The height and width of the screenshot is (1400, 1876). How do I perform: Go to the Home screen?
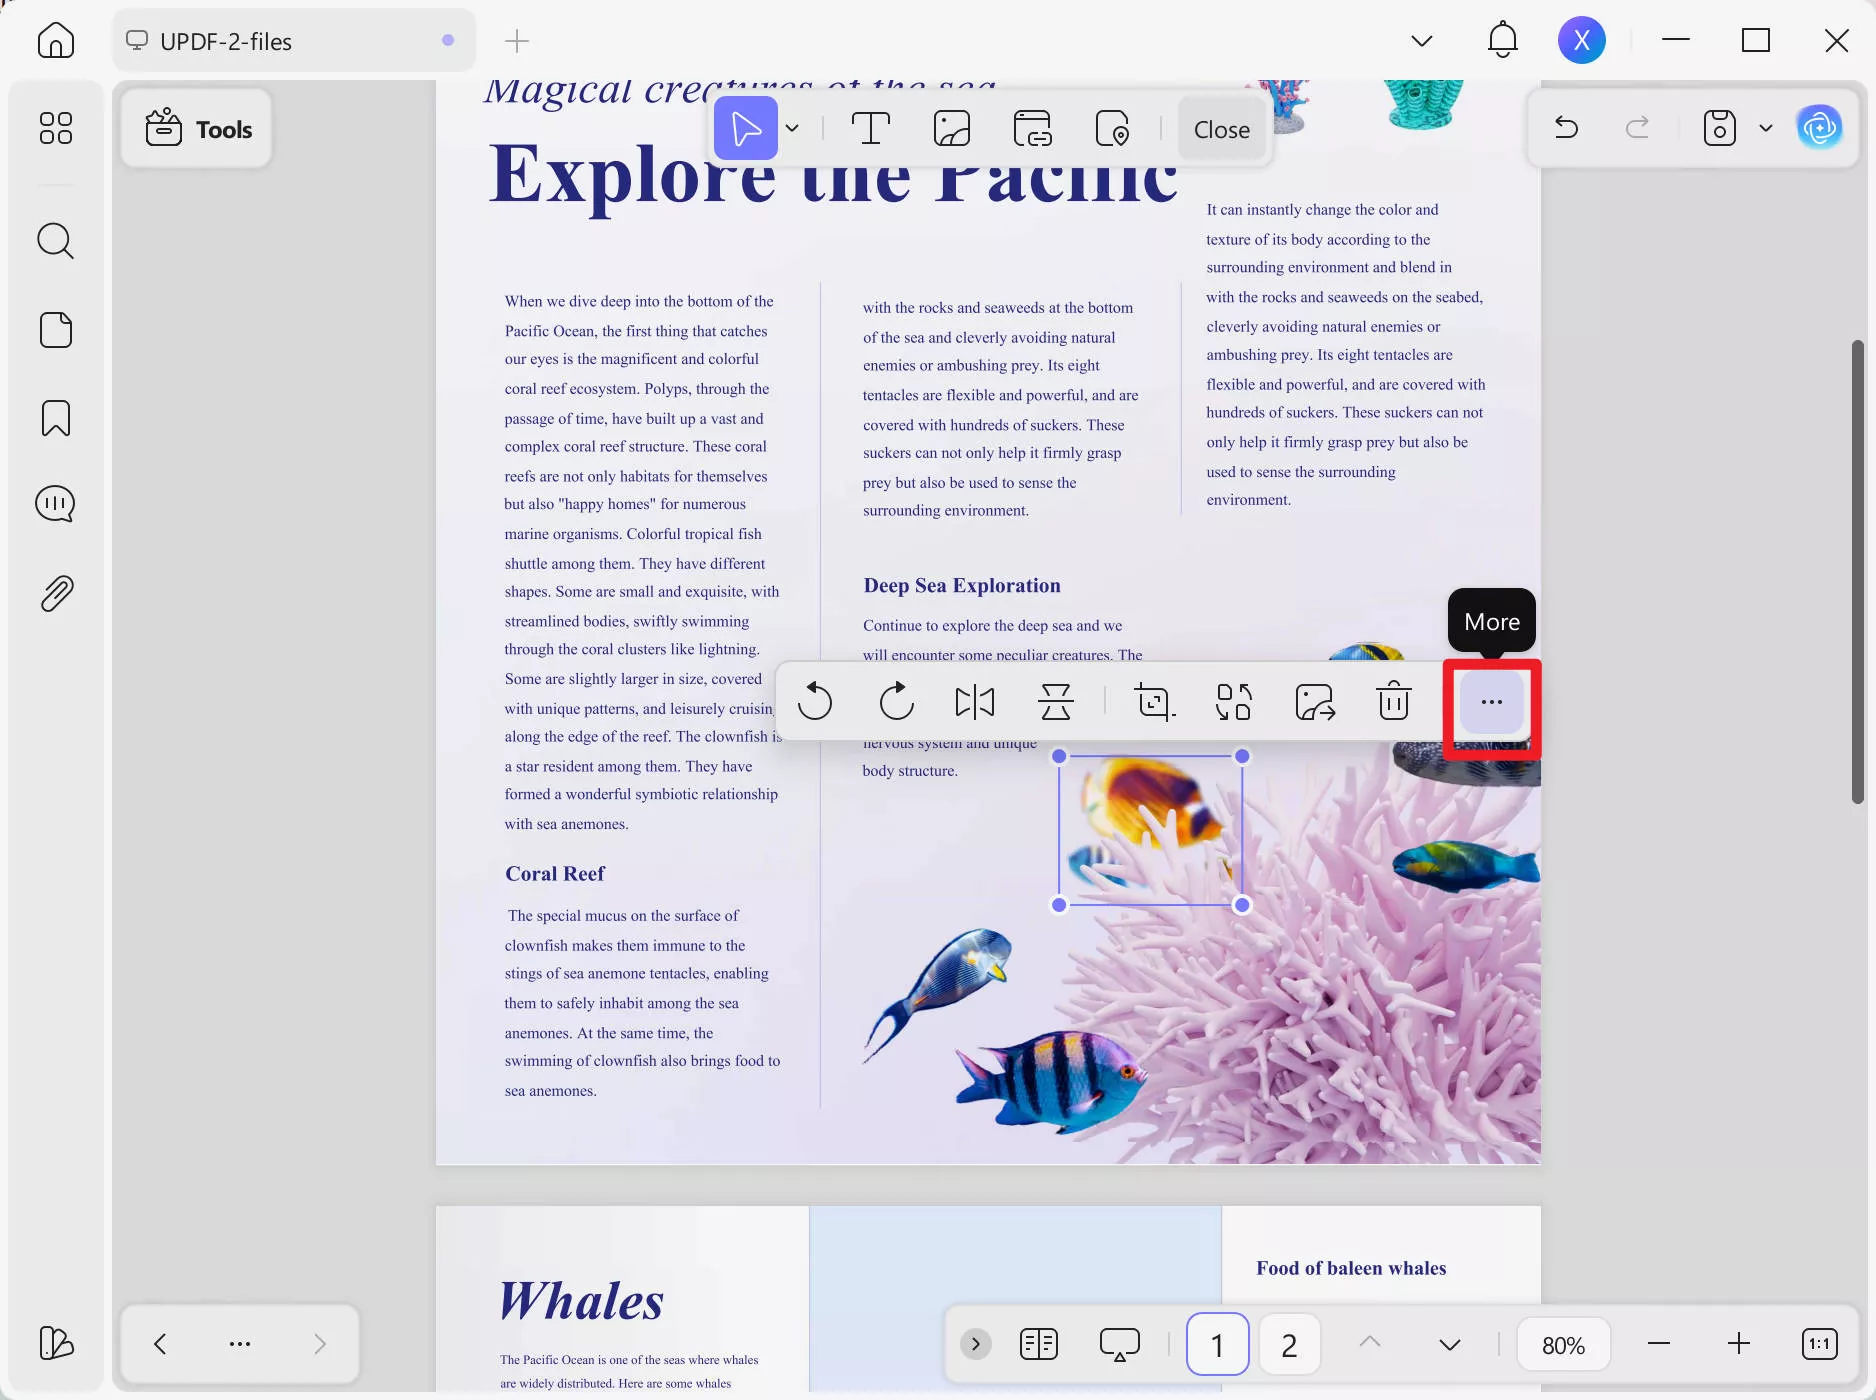pyautogui.click(x=56, y=41)
